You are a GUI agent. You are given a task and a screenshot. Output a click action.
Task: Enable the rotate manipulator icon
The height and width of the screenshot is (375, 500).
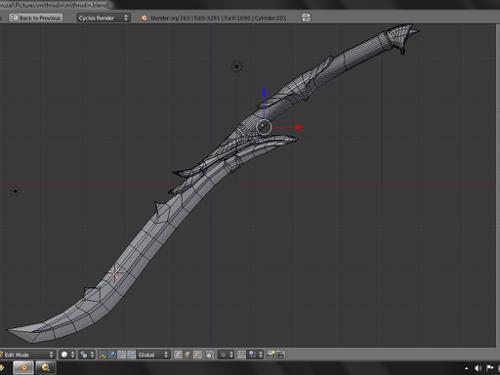coord(122,355)
